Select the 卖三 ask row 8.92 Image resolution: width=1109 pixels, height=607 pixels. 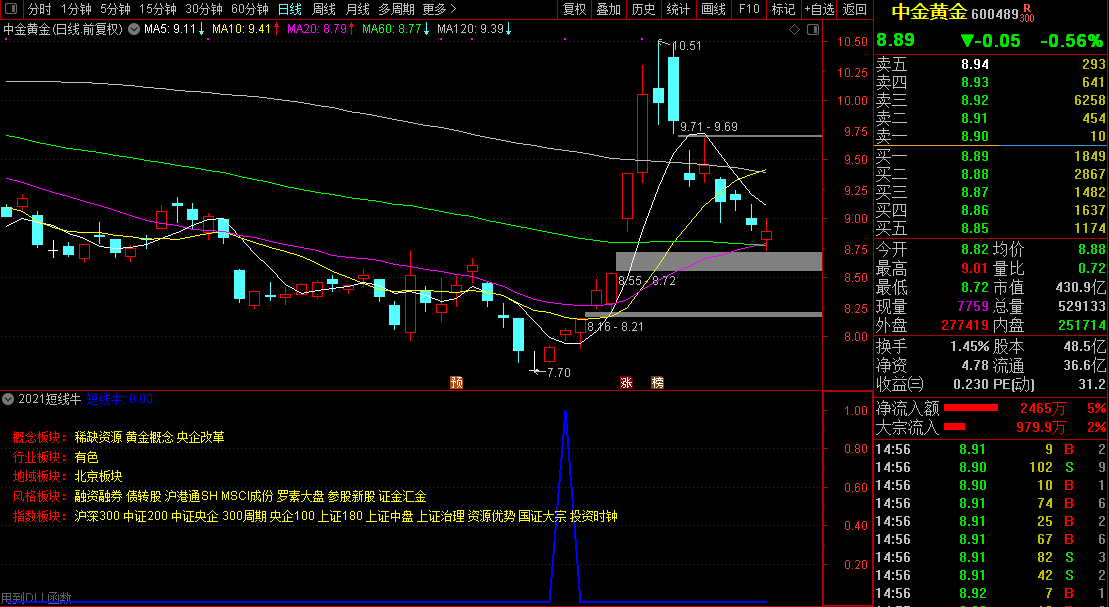tap(990, 100)
